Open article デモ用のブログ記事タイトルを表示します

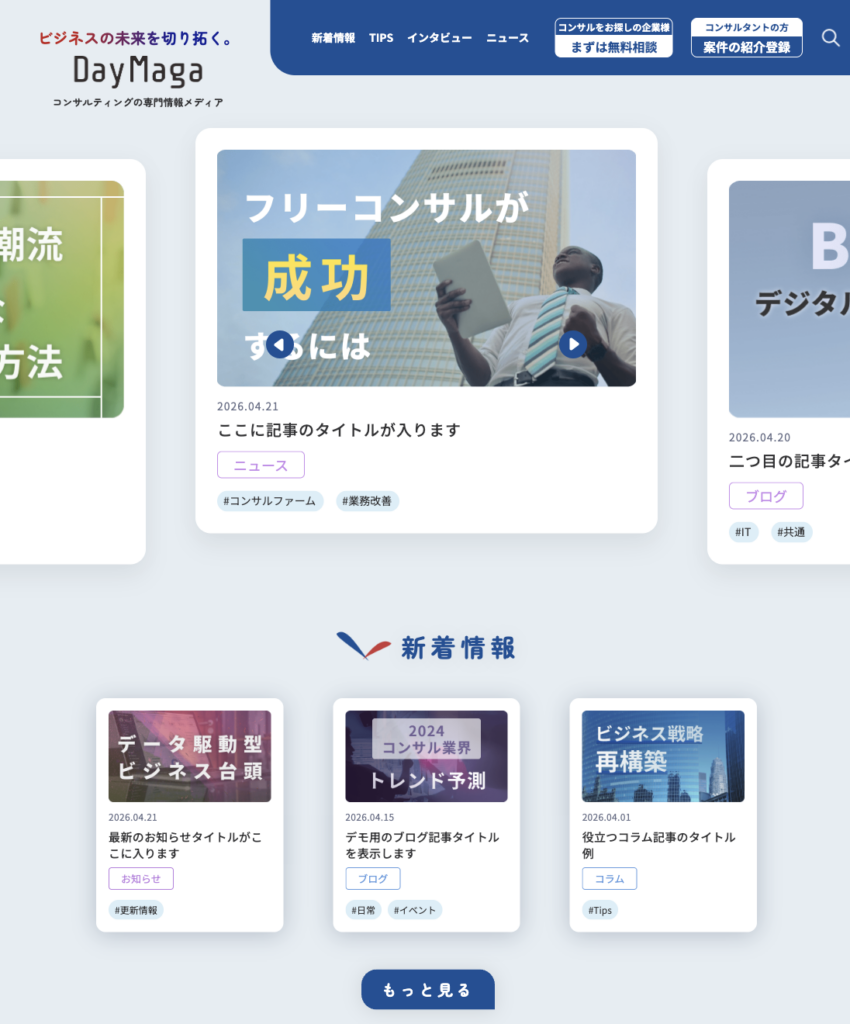422,845
